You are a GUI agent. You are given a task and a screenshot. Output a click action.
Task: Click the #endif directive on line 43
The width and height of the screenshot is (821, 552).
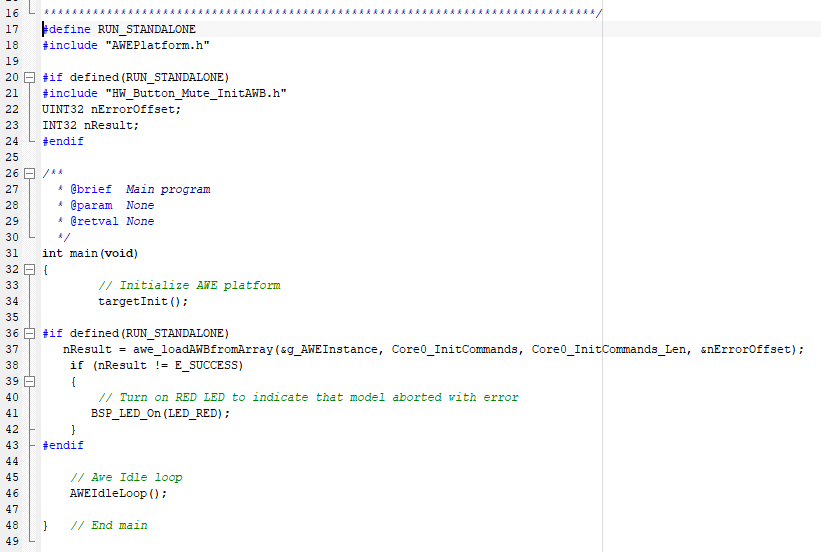coord(63,445)
